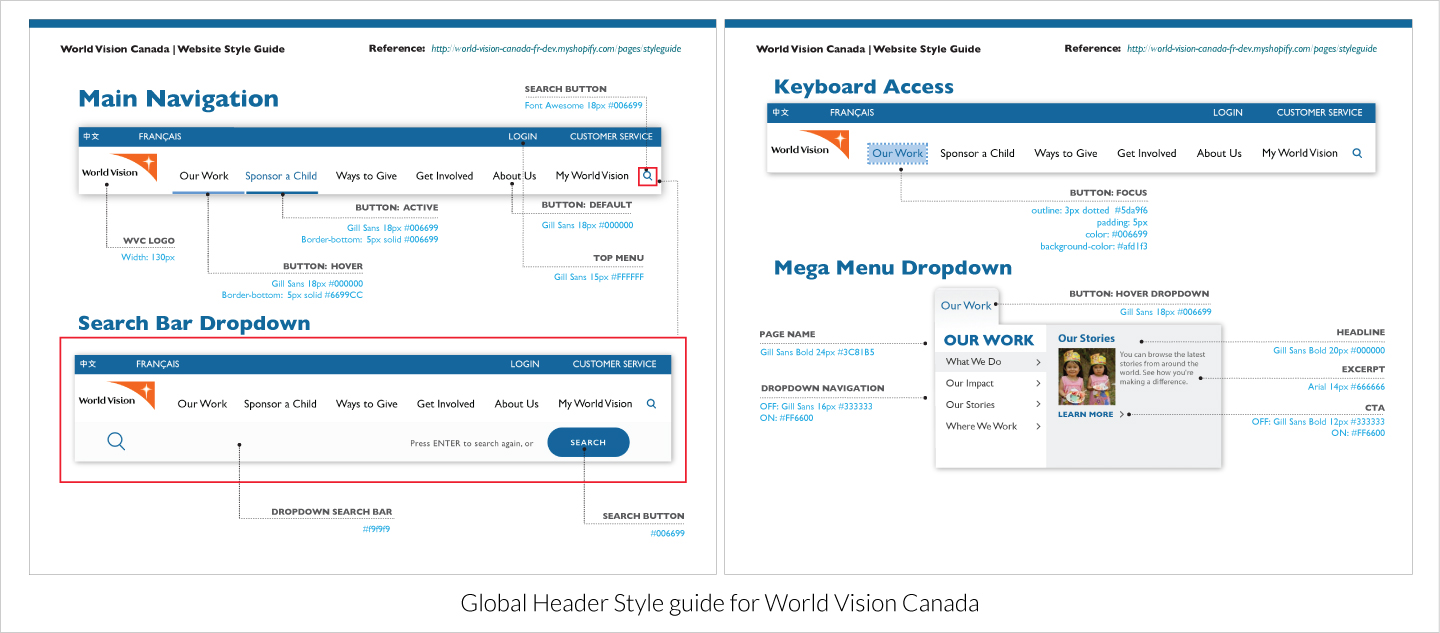Screen dimensions: 1440x633
Task: Click the LEARN MORE link in mega menu
Action: pos(1085,414)
